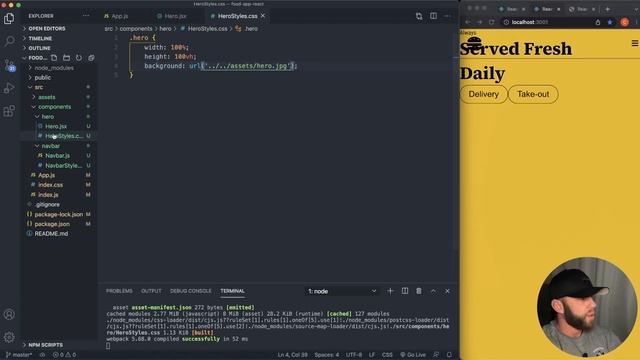
Task: Switch to the Debug Console tab
Action: pos(191,291)
